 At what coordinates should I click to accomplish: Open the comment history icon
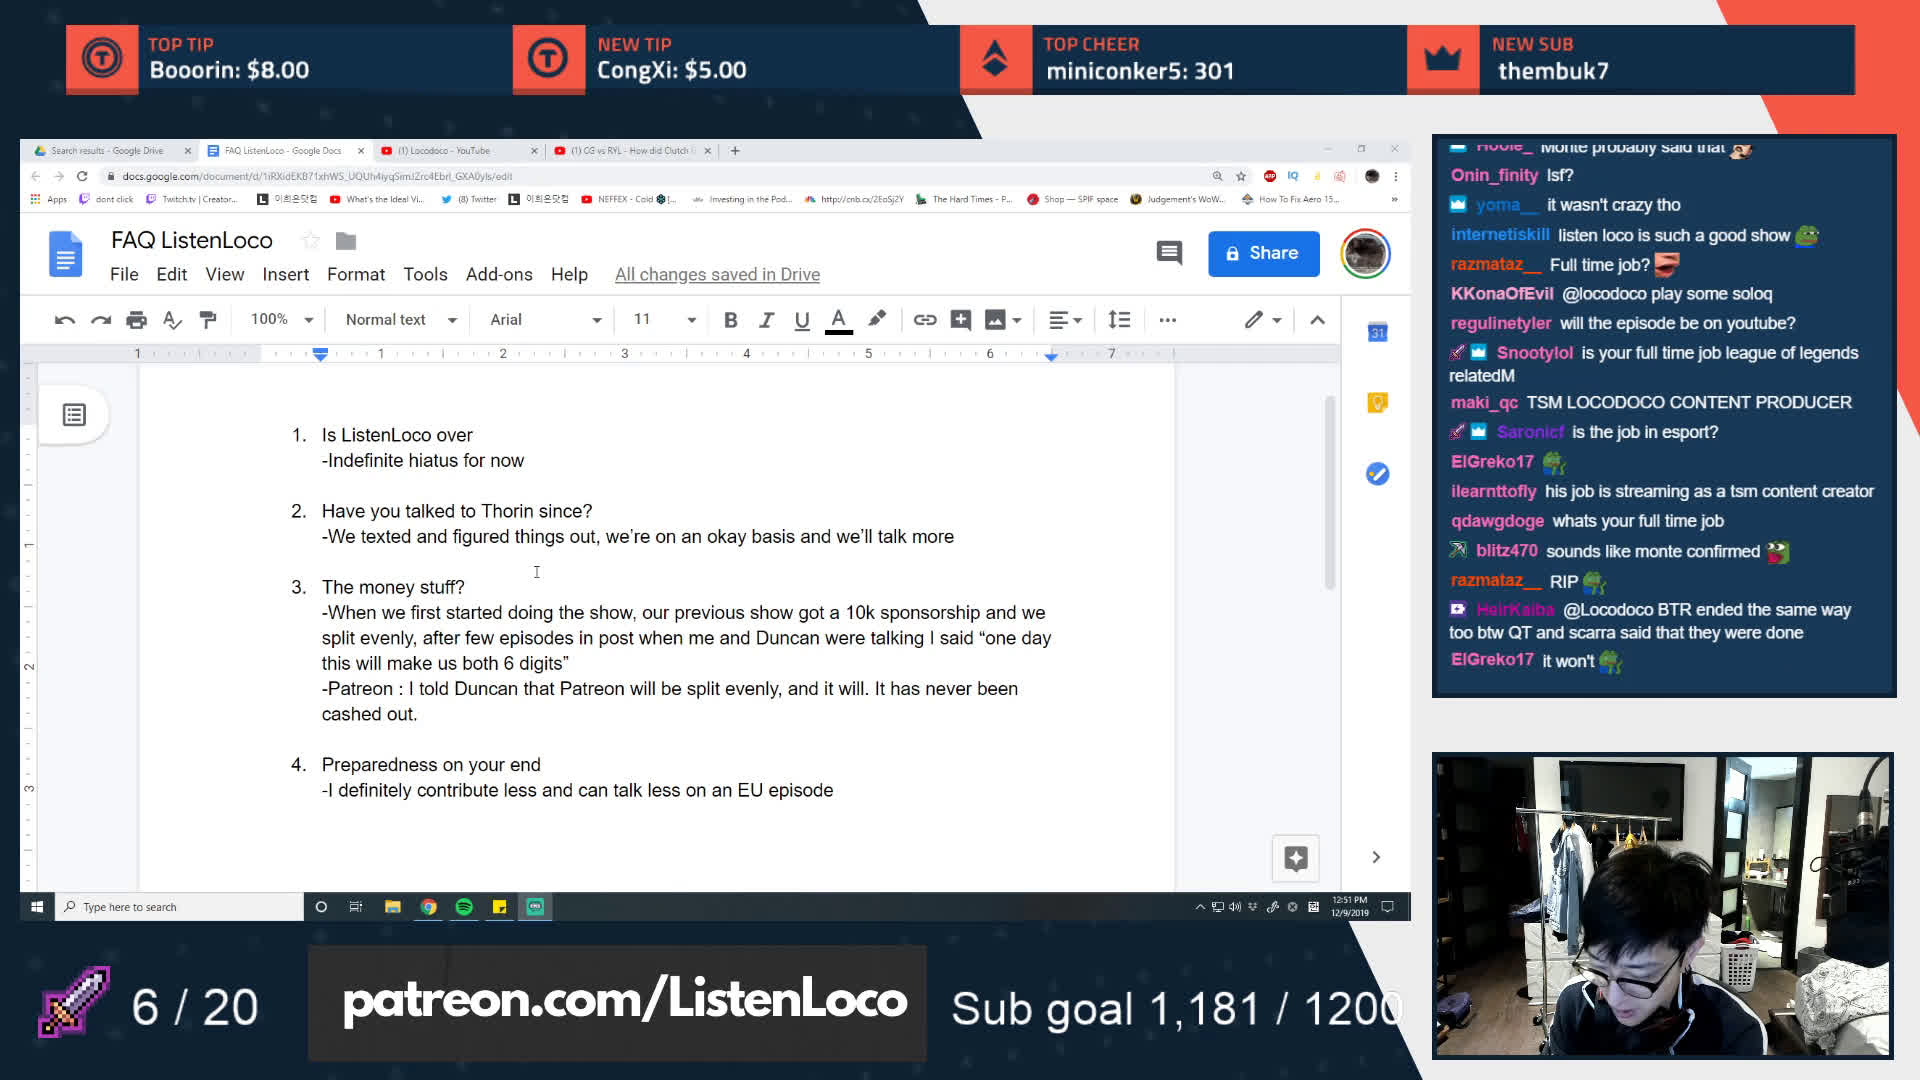[x=1168, y=253]
